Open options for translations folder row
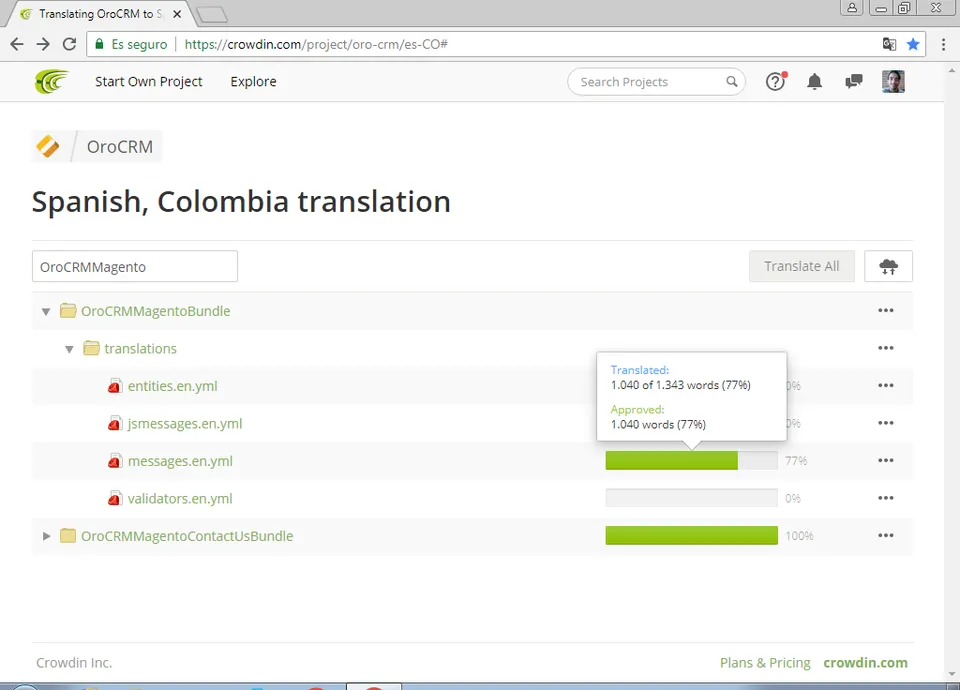This screenshot has width=960, height=690. [886, 348]
